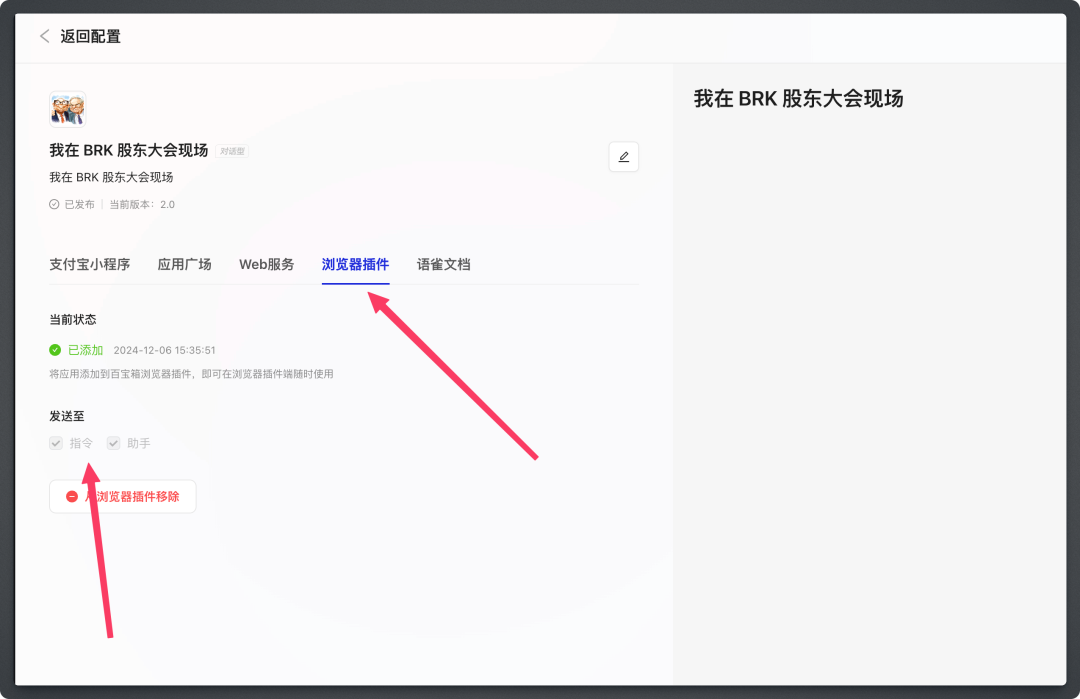1080x699 pixels.
Task: Click the timestamp 2024-12-06 15:35:51
Action: coord(165,350)
